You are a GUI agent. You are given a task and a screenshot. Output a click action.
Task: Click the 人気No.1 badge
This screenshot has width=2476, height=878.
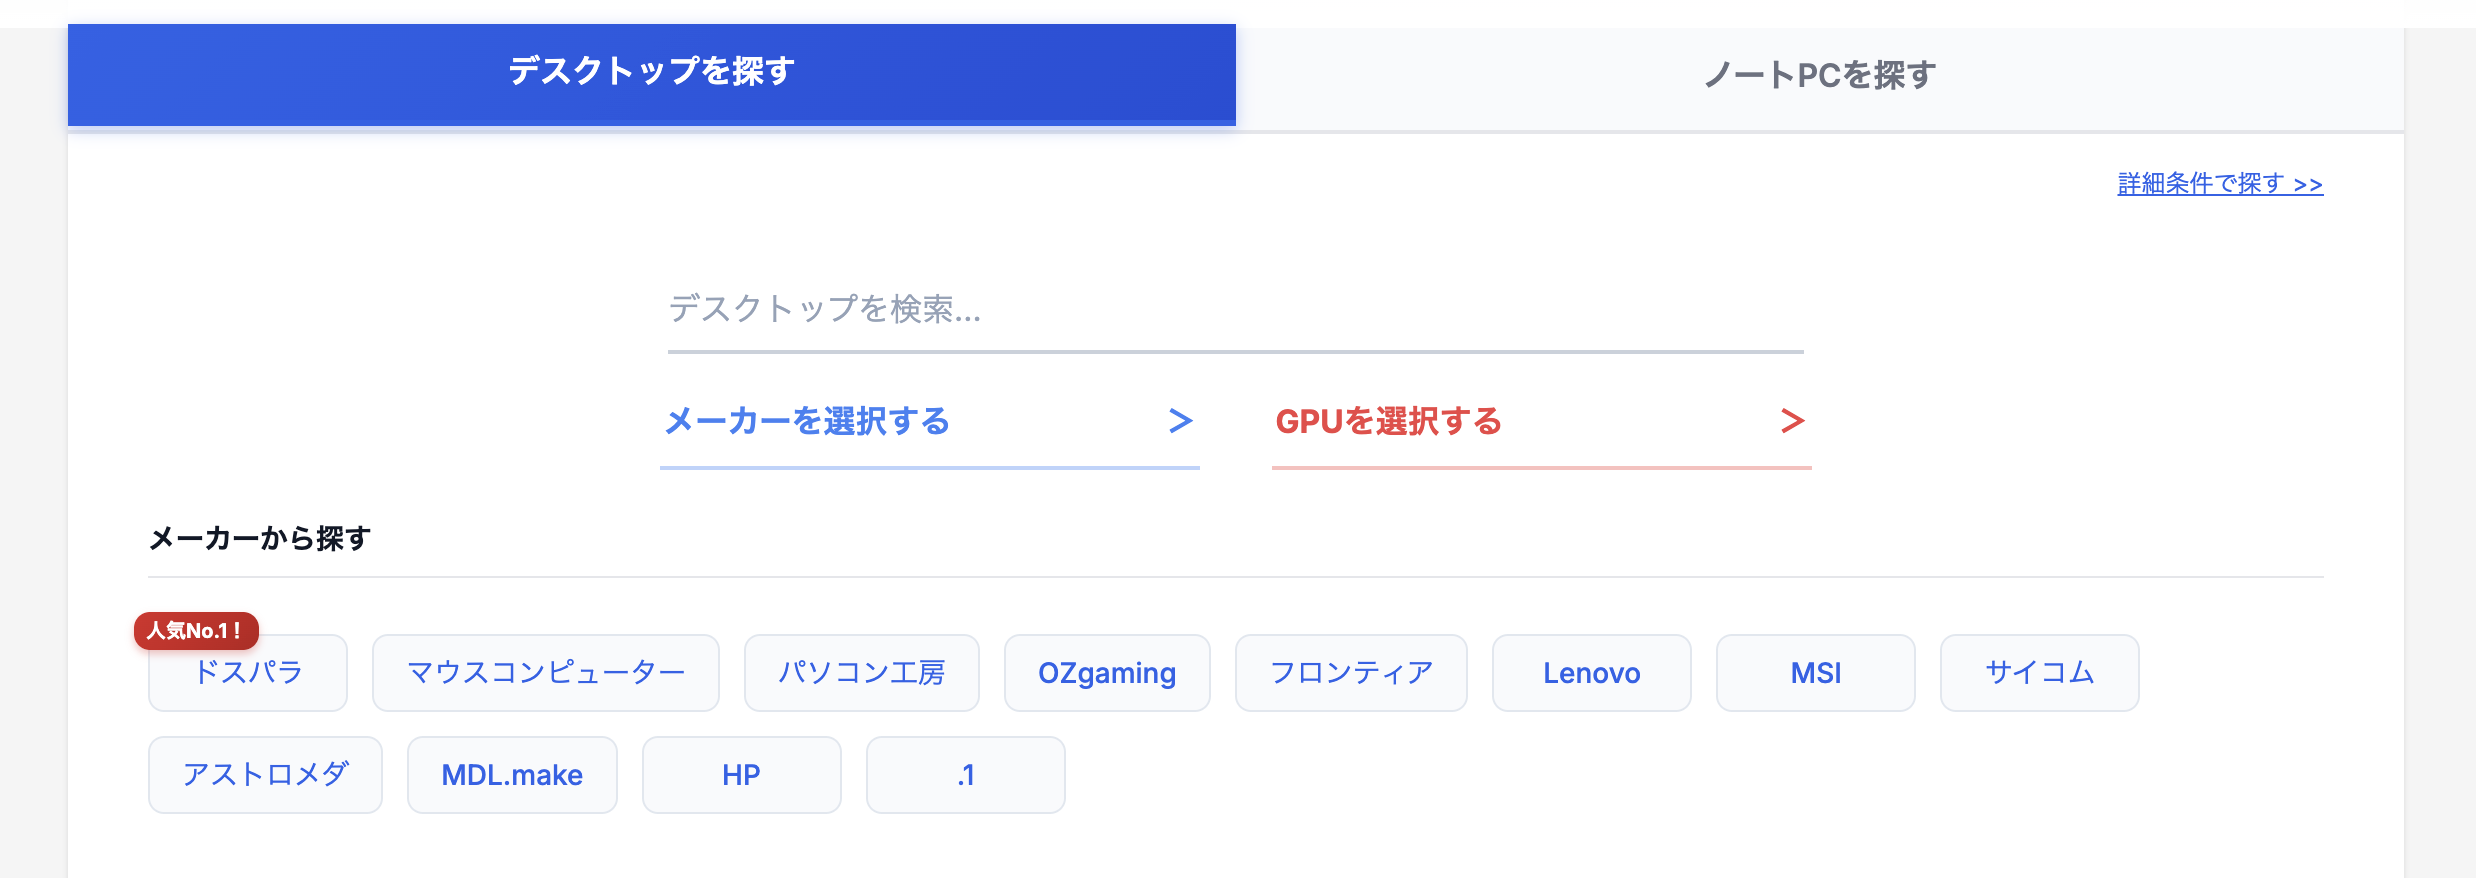tap(196, 631)
